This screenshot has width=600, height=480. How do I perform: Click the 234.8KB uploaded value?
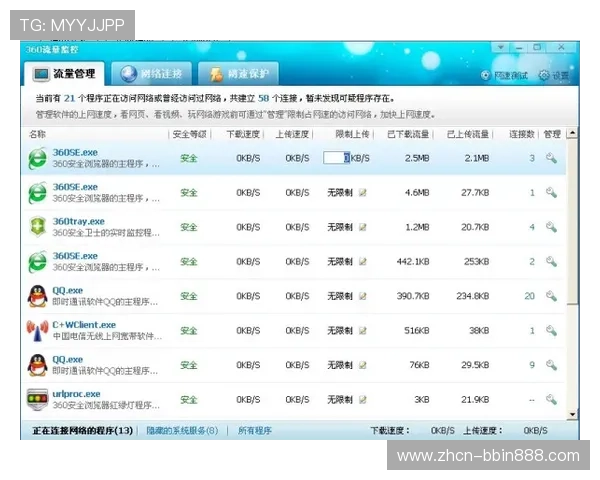click(473, 296)
